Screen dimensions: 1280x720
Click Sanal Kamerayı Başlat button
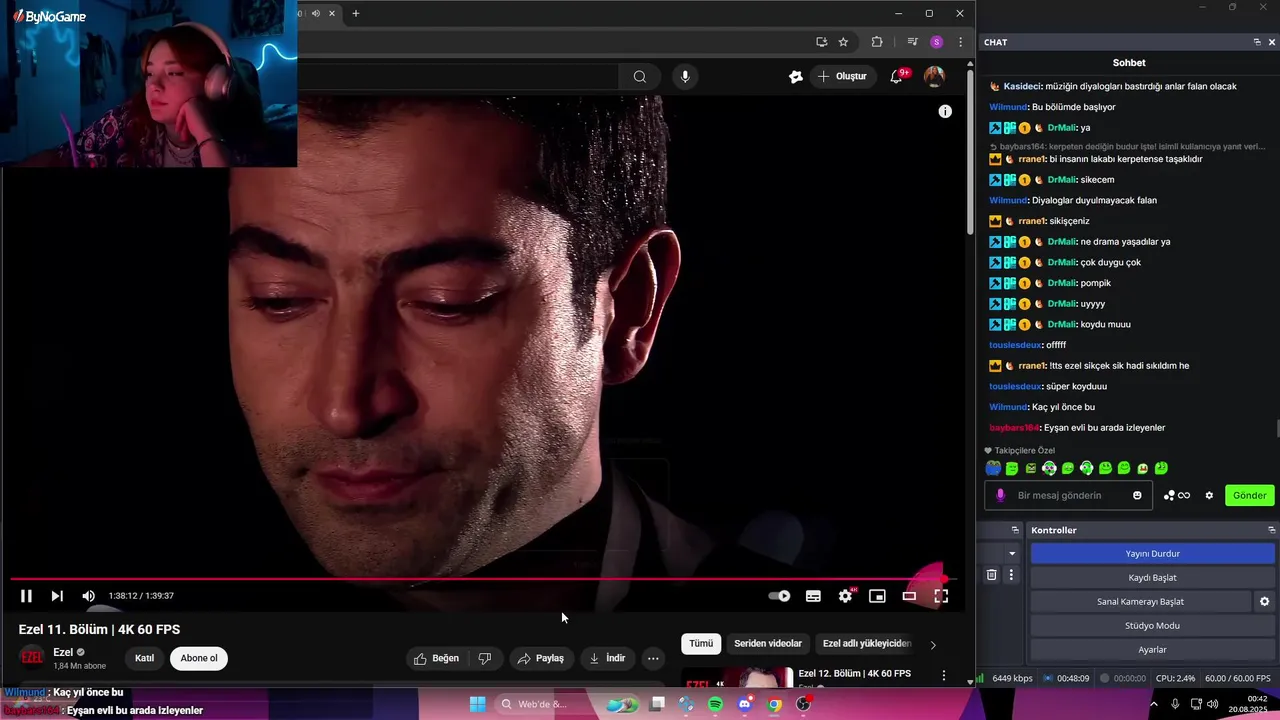tap(1140, 601)
